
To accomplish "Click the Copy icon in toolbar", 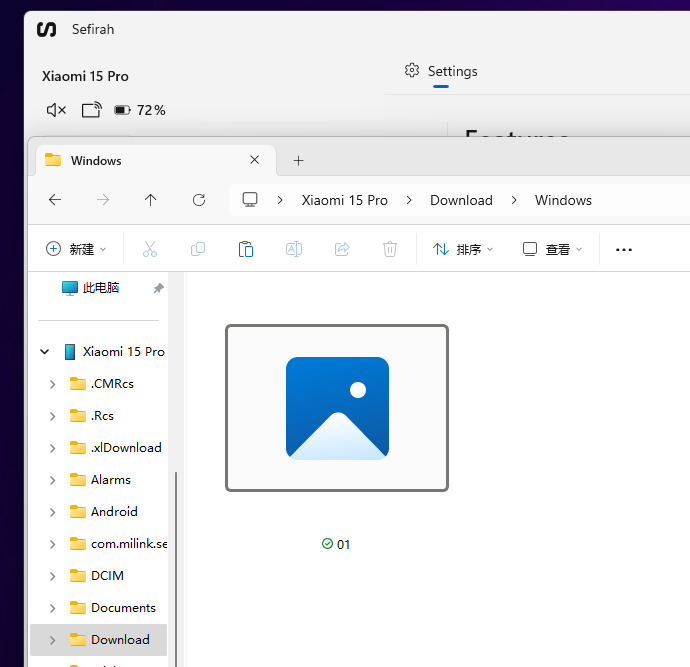I will click(x=198, y=249).
